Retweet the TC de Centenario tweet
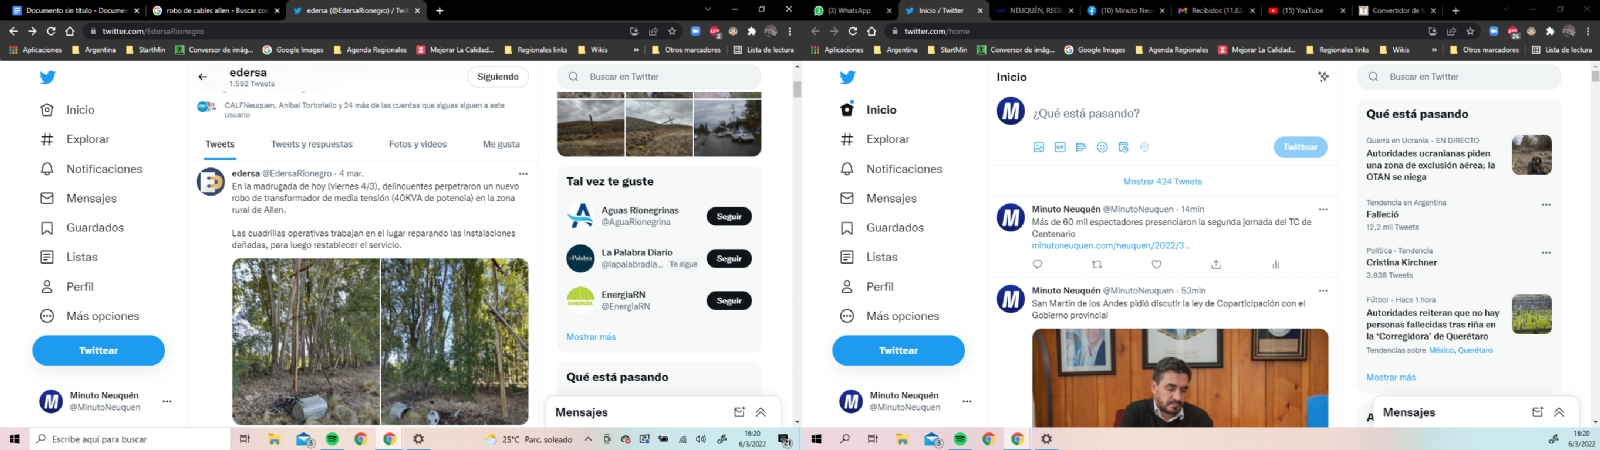The image size is (1600, 450). coord(1097,265)
